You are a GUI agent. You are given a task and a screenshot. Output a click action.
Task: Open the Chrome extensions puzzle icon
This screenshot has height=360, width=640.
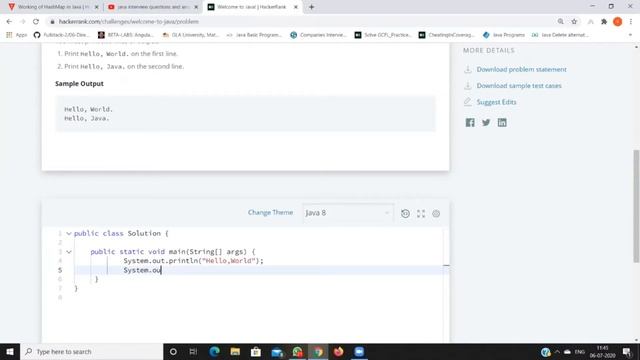(x=604, y=22)
